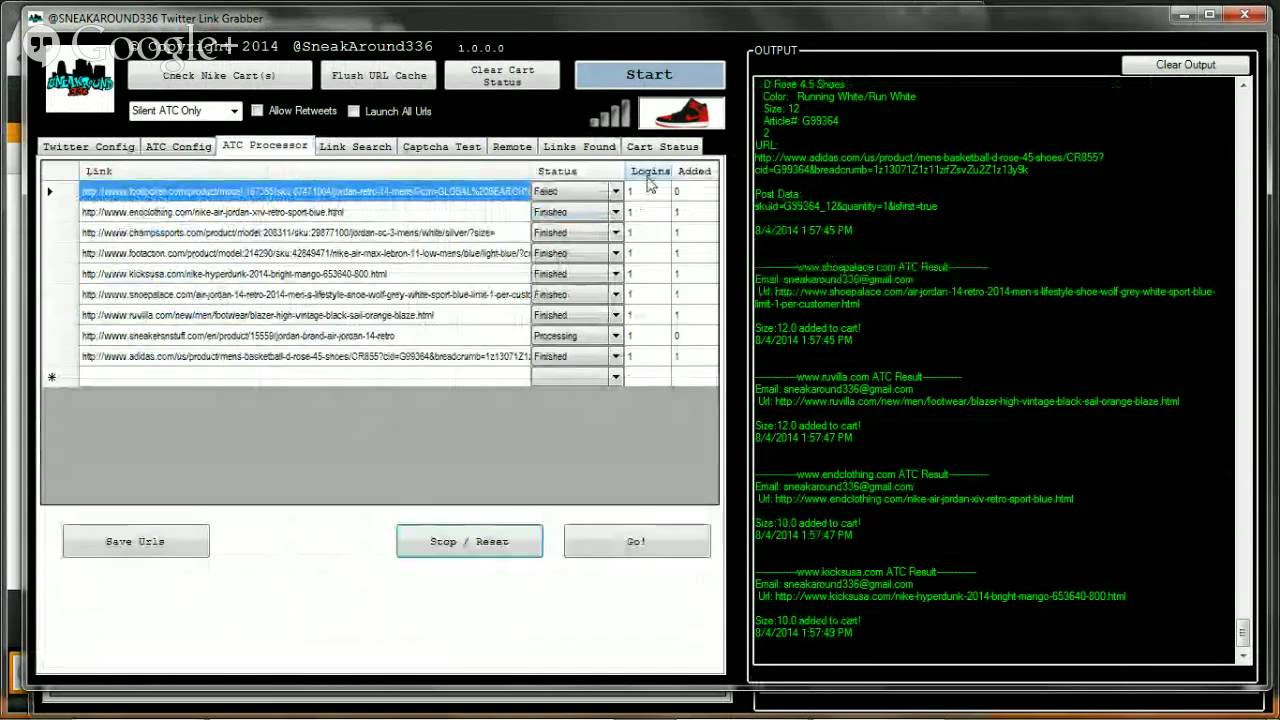Open the Processing status dropdown for sneakersnstuff row
This screenshot has width=1280, height=720.
615,336
